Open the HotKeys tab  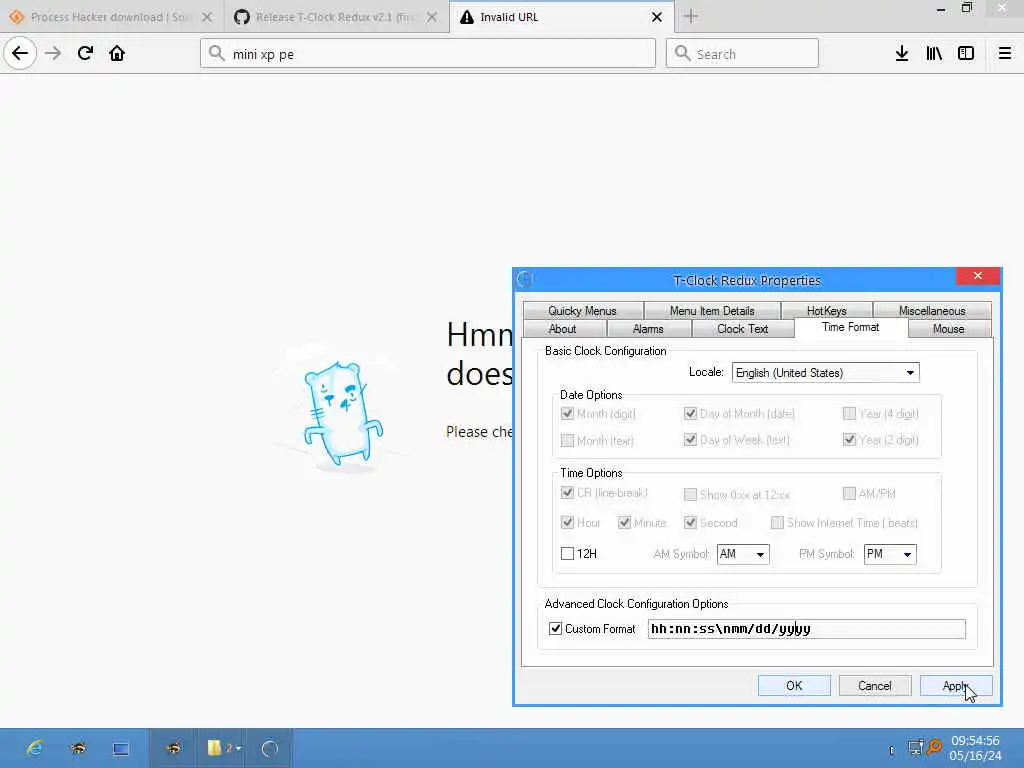coord(826,311)
